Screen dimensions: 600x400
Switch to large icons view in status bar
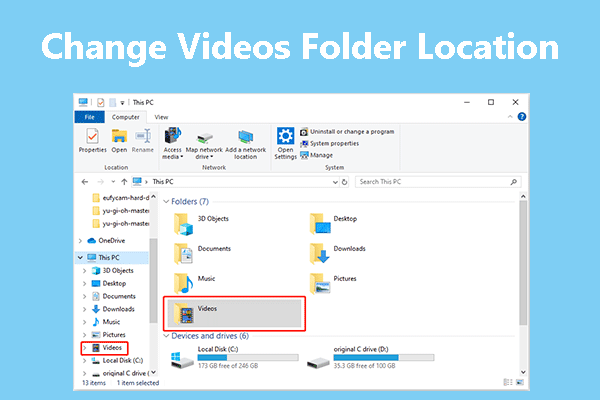[518, 382]
